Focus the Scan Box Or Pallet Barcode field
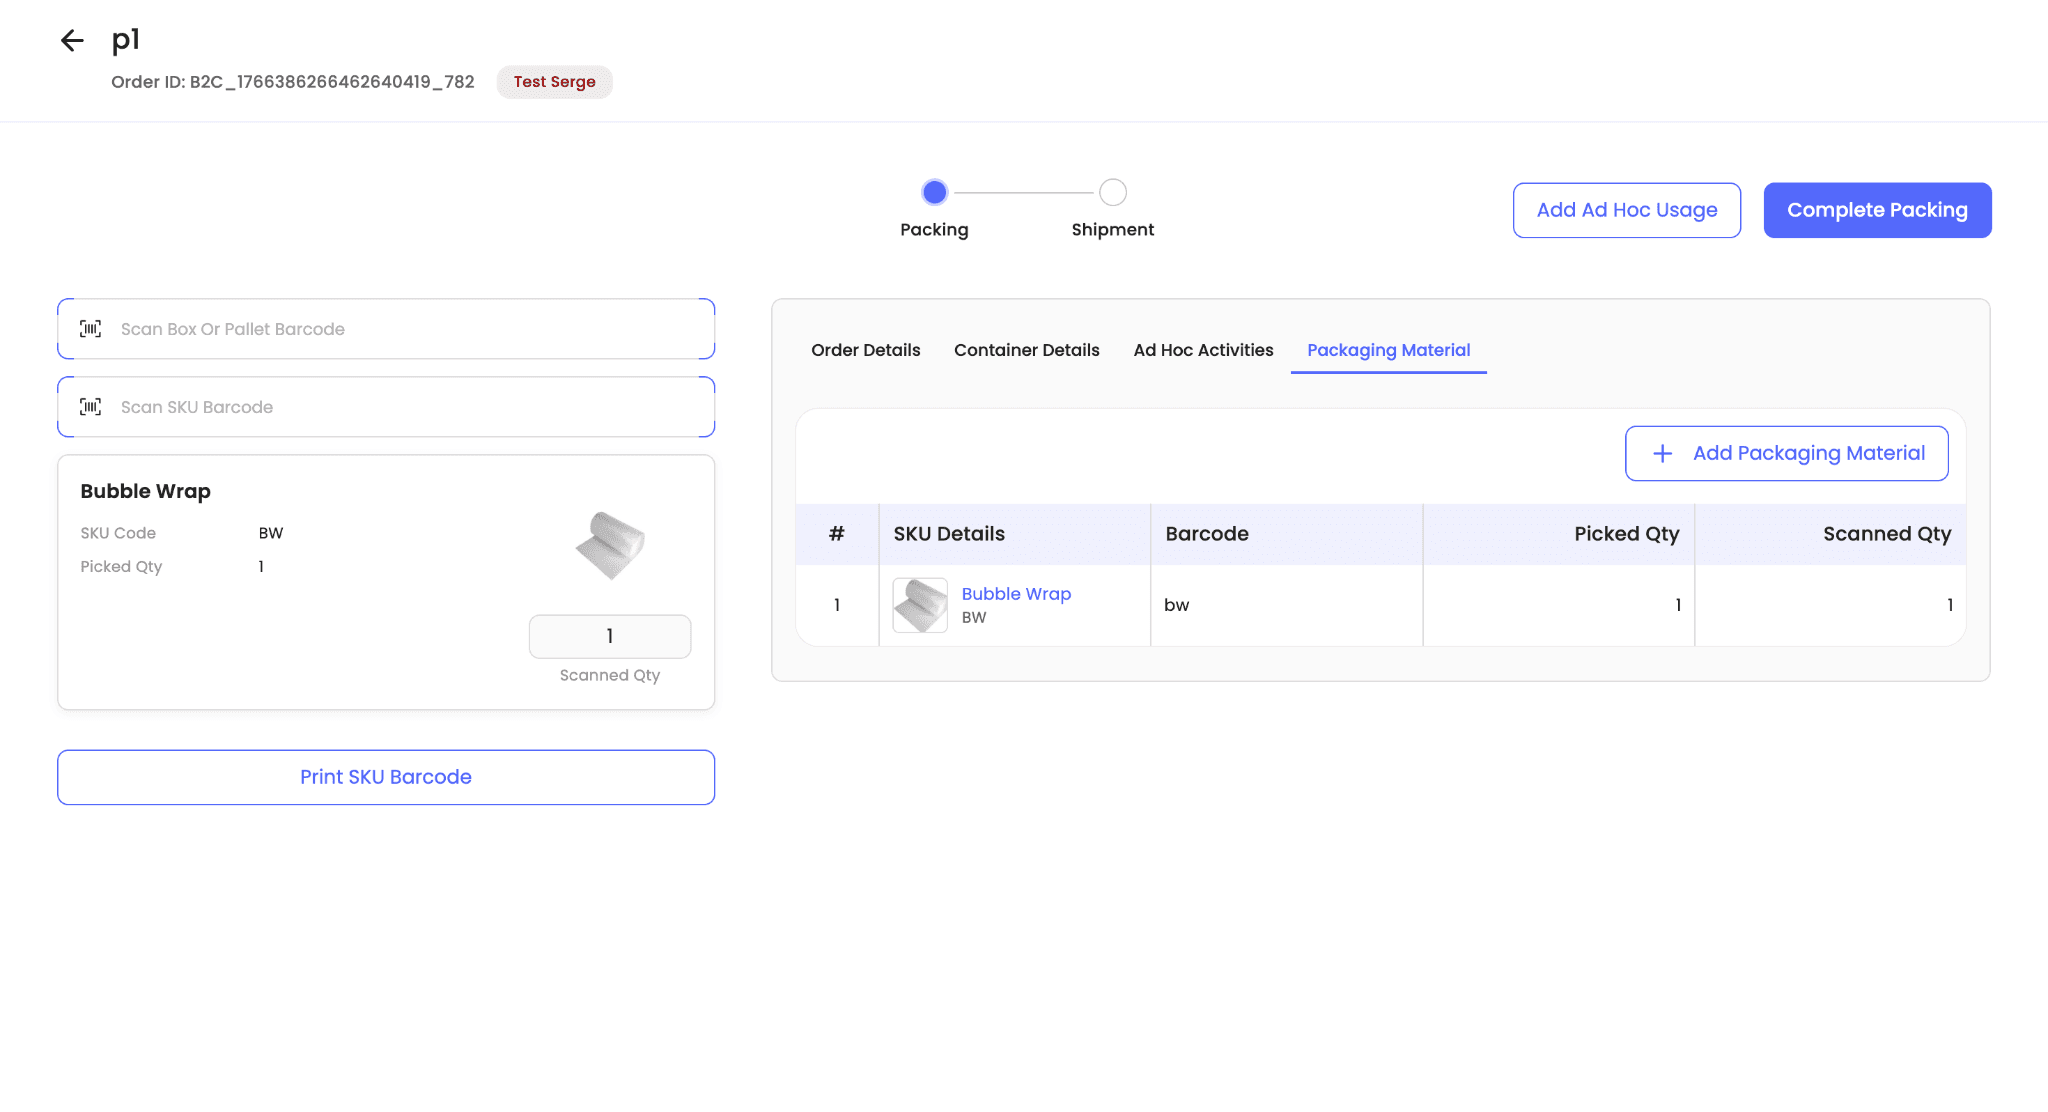Screen dimensions: 2048x1112 pos(400,329)
